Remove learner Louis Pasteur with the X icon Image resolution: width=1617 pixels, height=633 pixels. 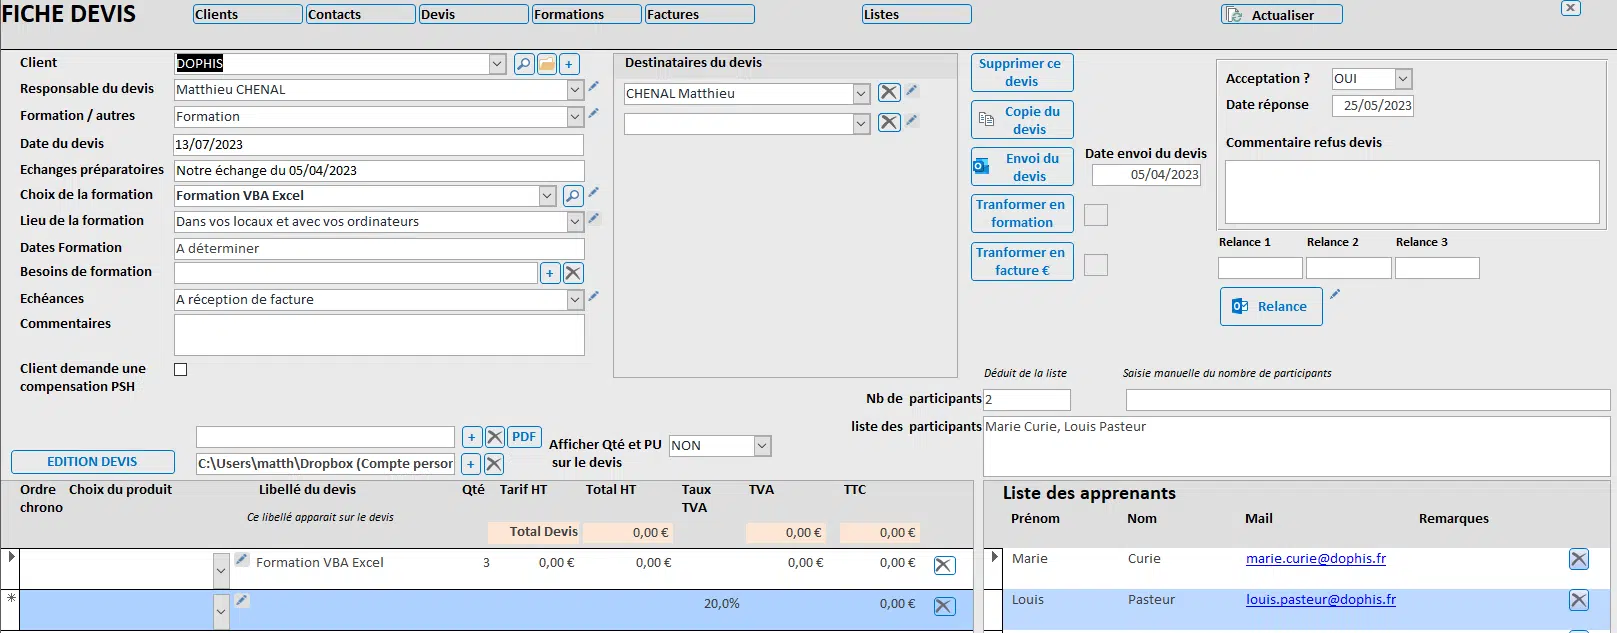coord(1579,601)
